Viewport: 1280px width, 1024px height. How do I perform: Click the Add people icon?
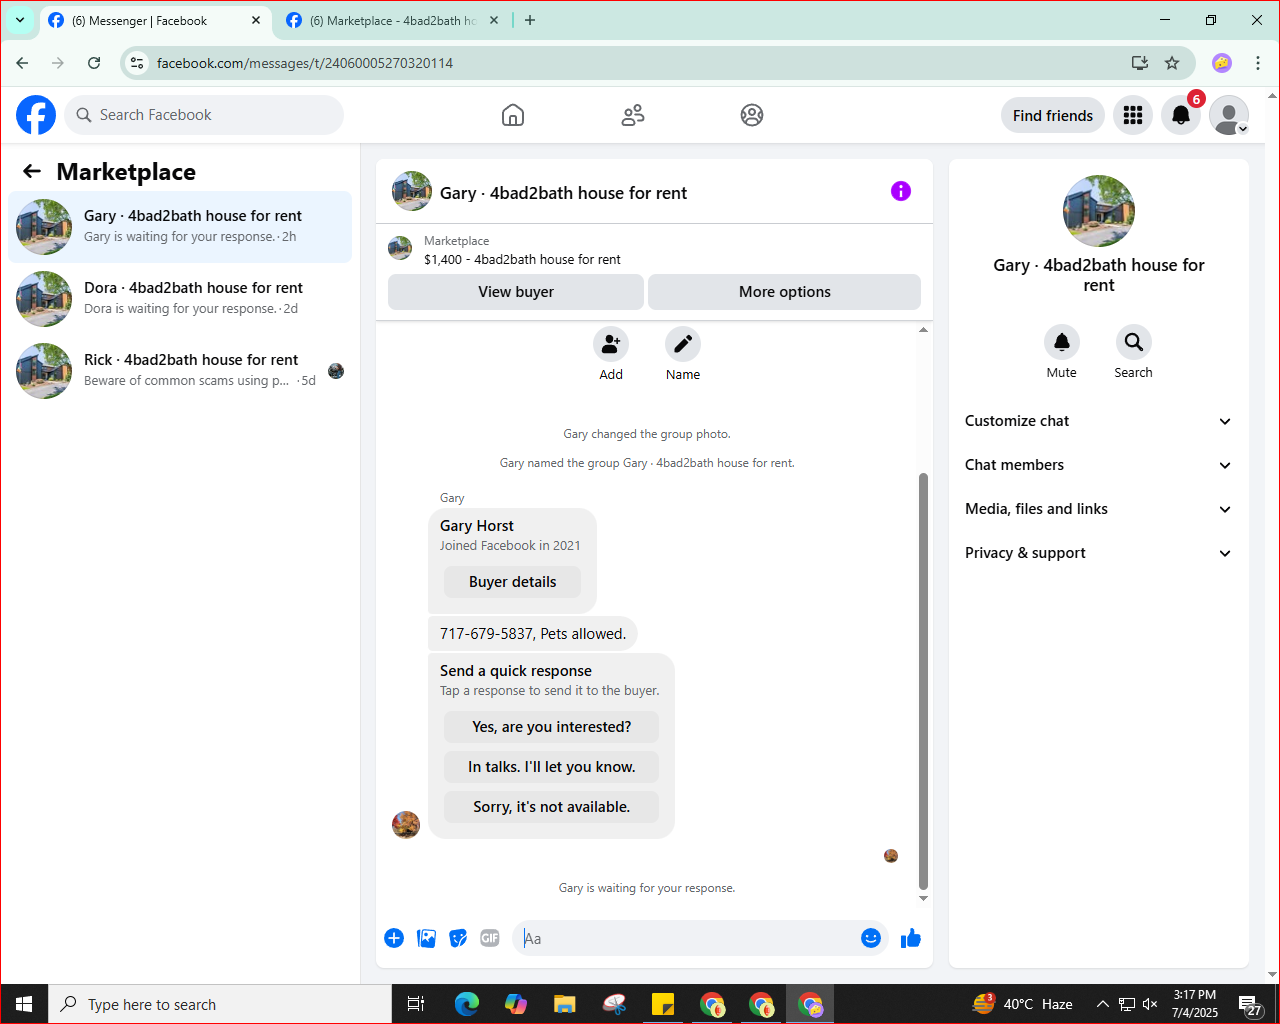tap(611, 344)
